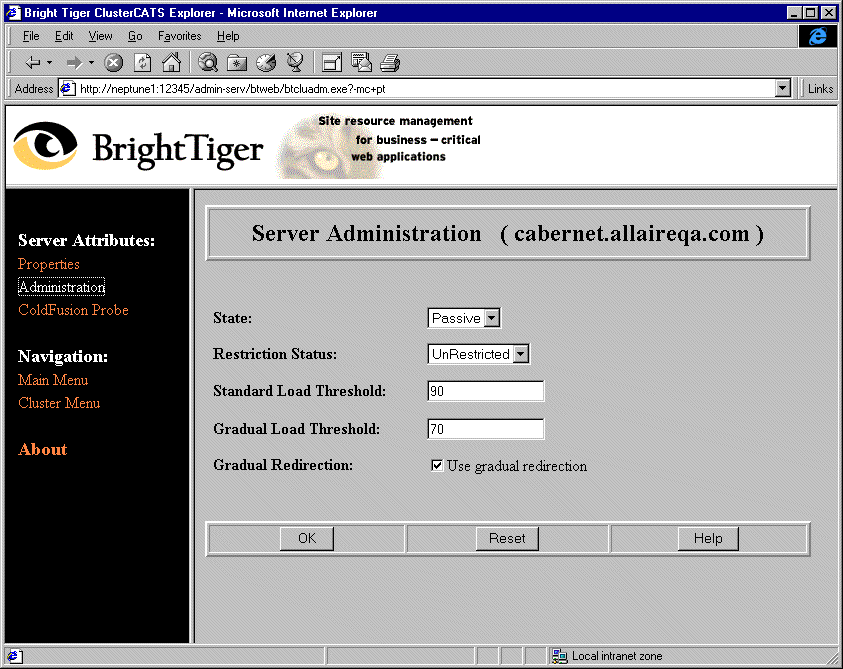Image resolution: width=843 pixels, height=669 pixels.
Task: Open the Restriction Status dropdown
Action: pyautogui.click(x=520, y=354)
